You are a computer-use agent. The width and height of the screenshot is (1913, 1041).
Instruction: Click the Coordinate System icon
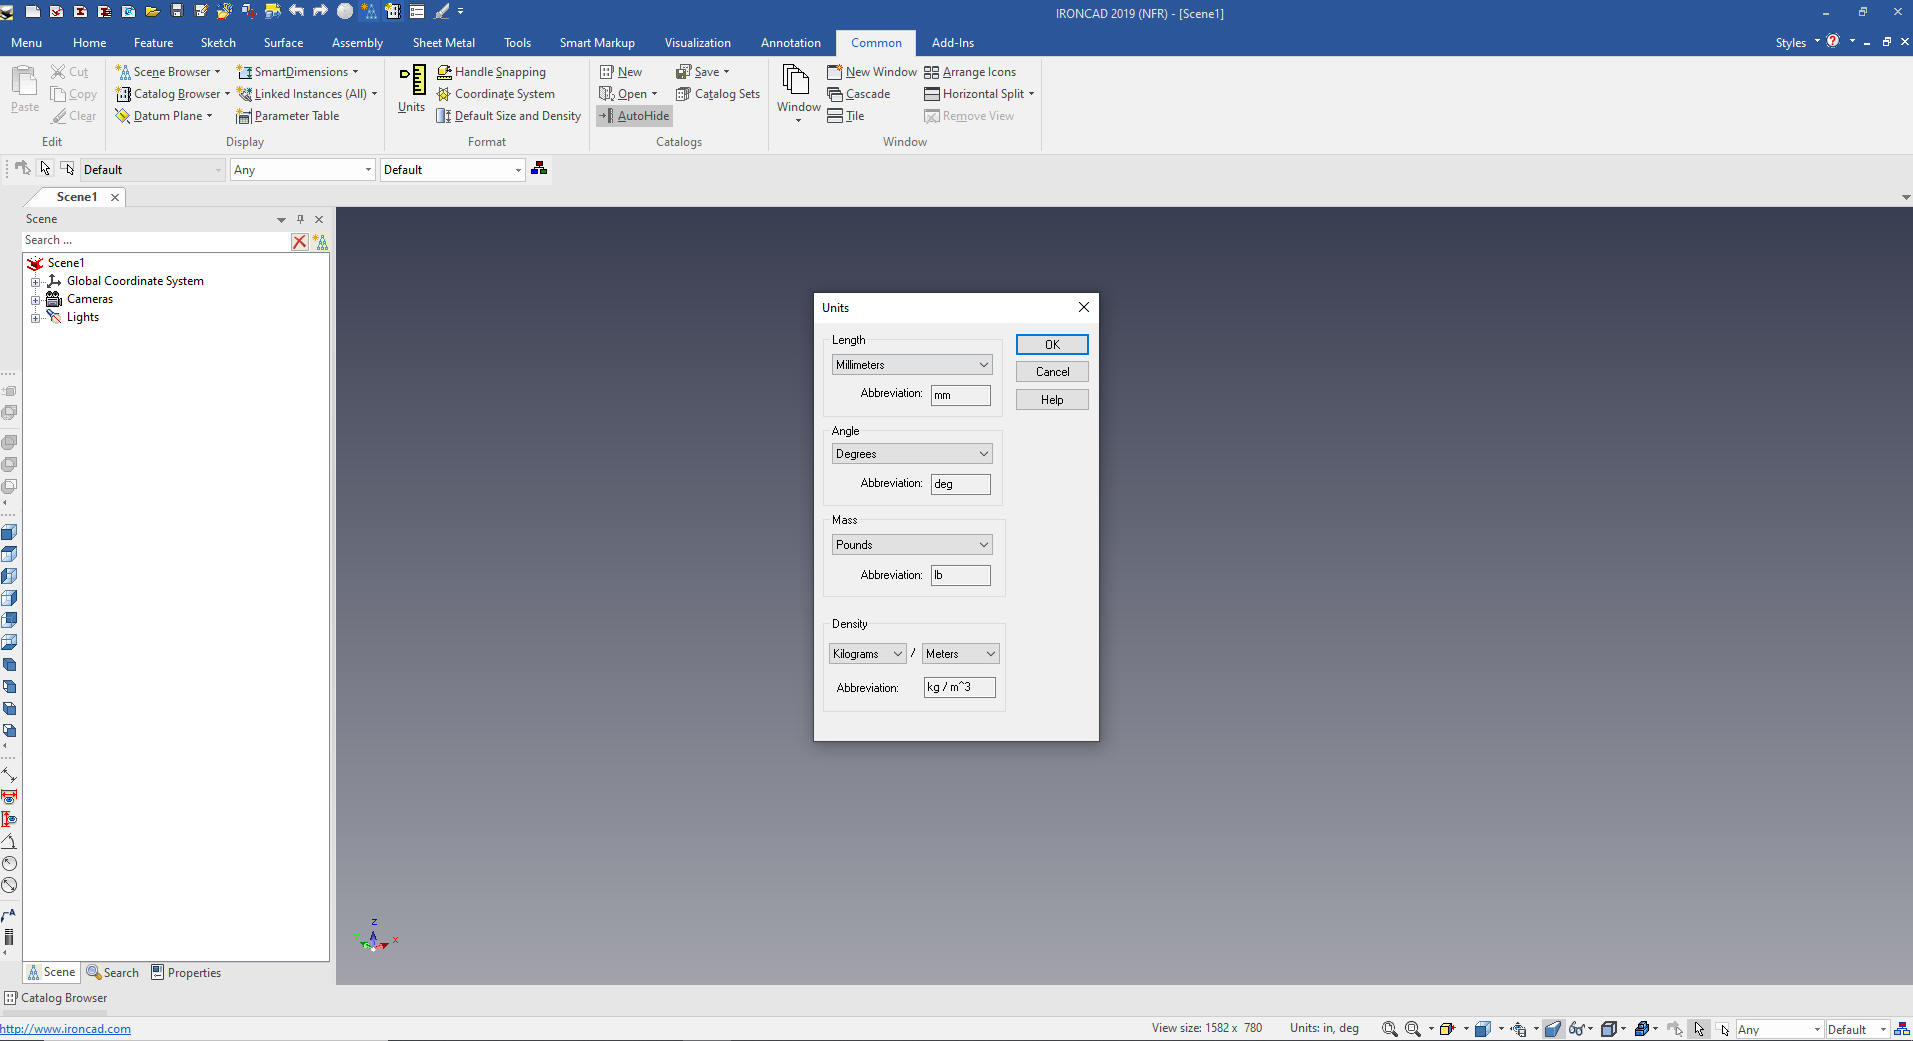click(x=443, y=94)
